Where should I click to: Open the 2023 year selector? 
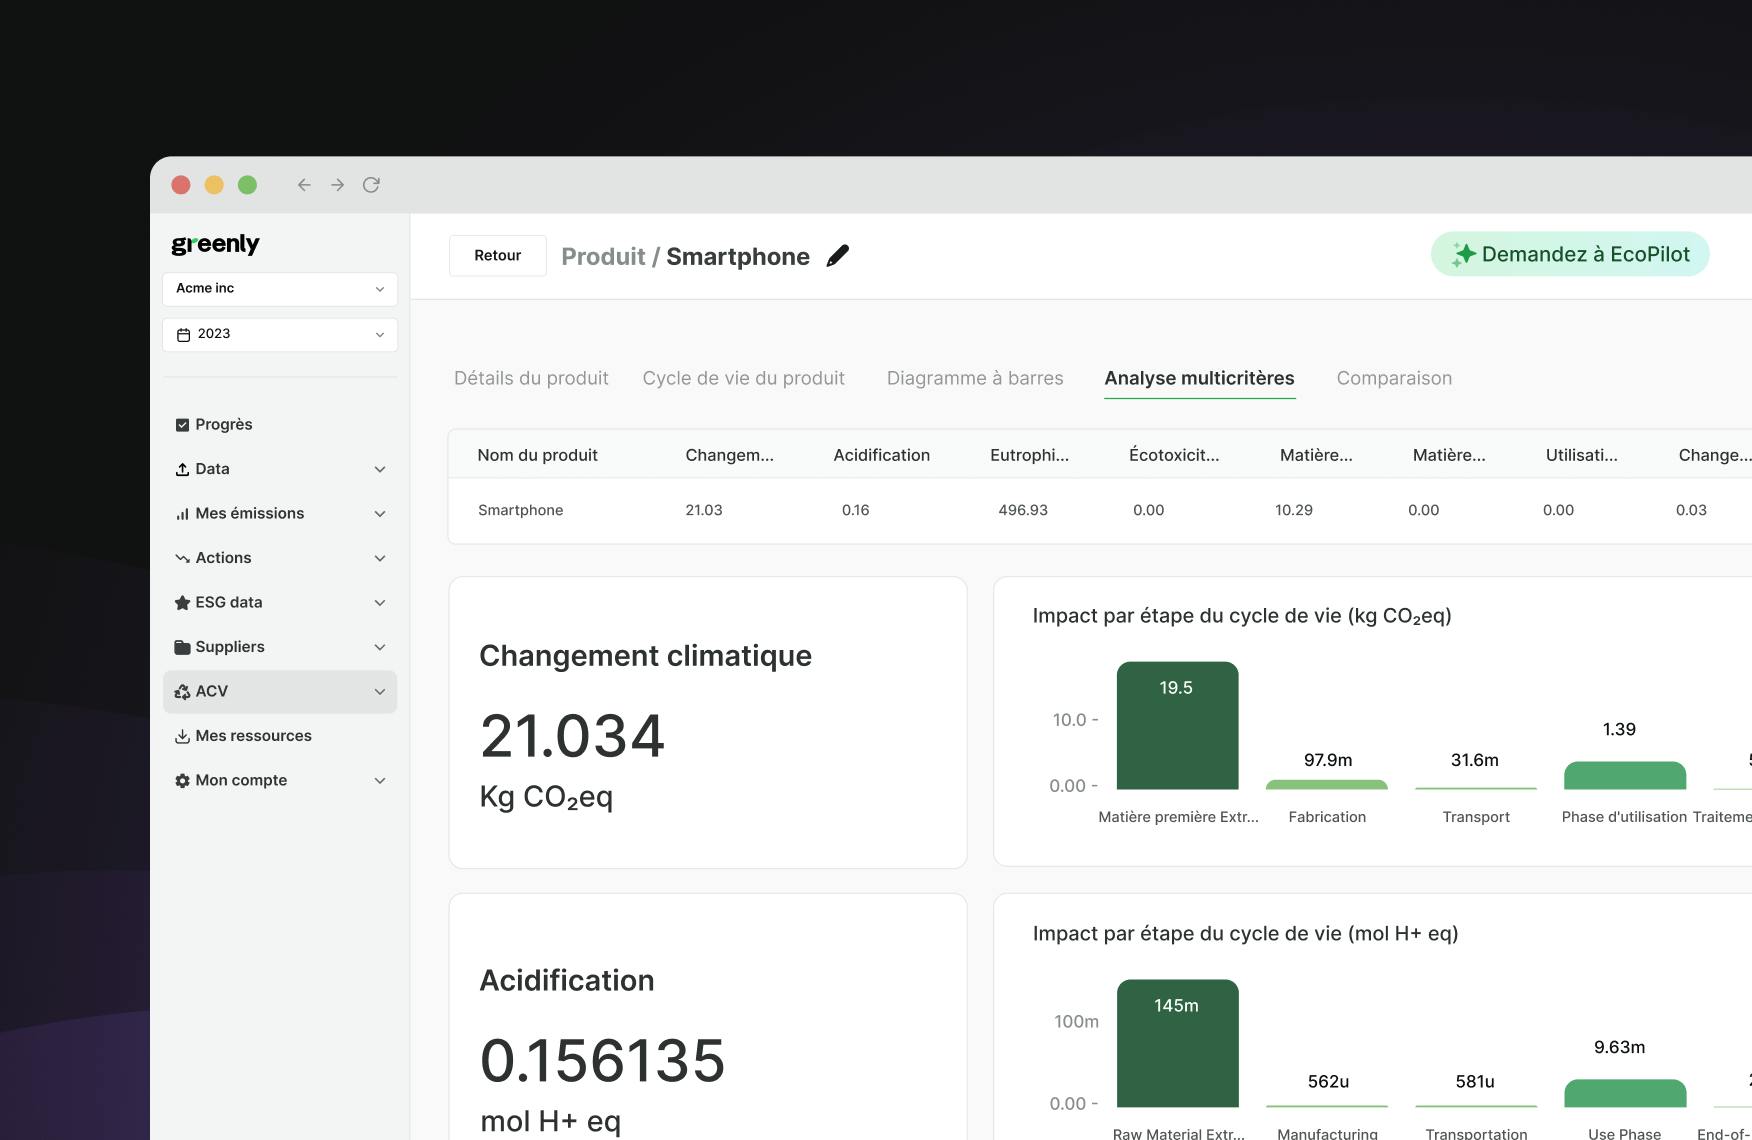pyautogui.click(x=280, y=334)
